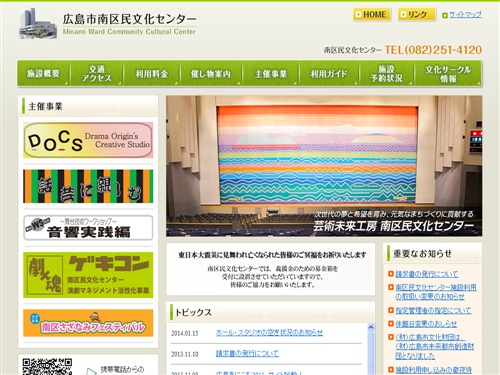
Task: Open the 利用料金 menu item
Action: coord(152,74)
